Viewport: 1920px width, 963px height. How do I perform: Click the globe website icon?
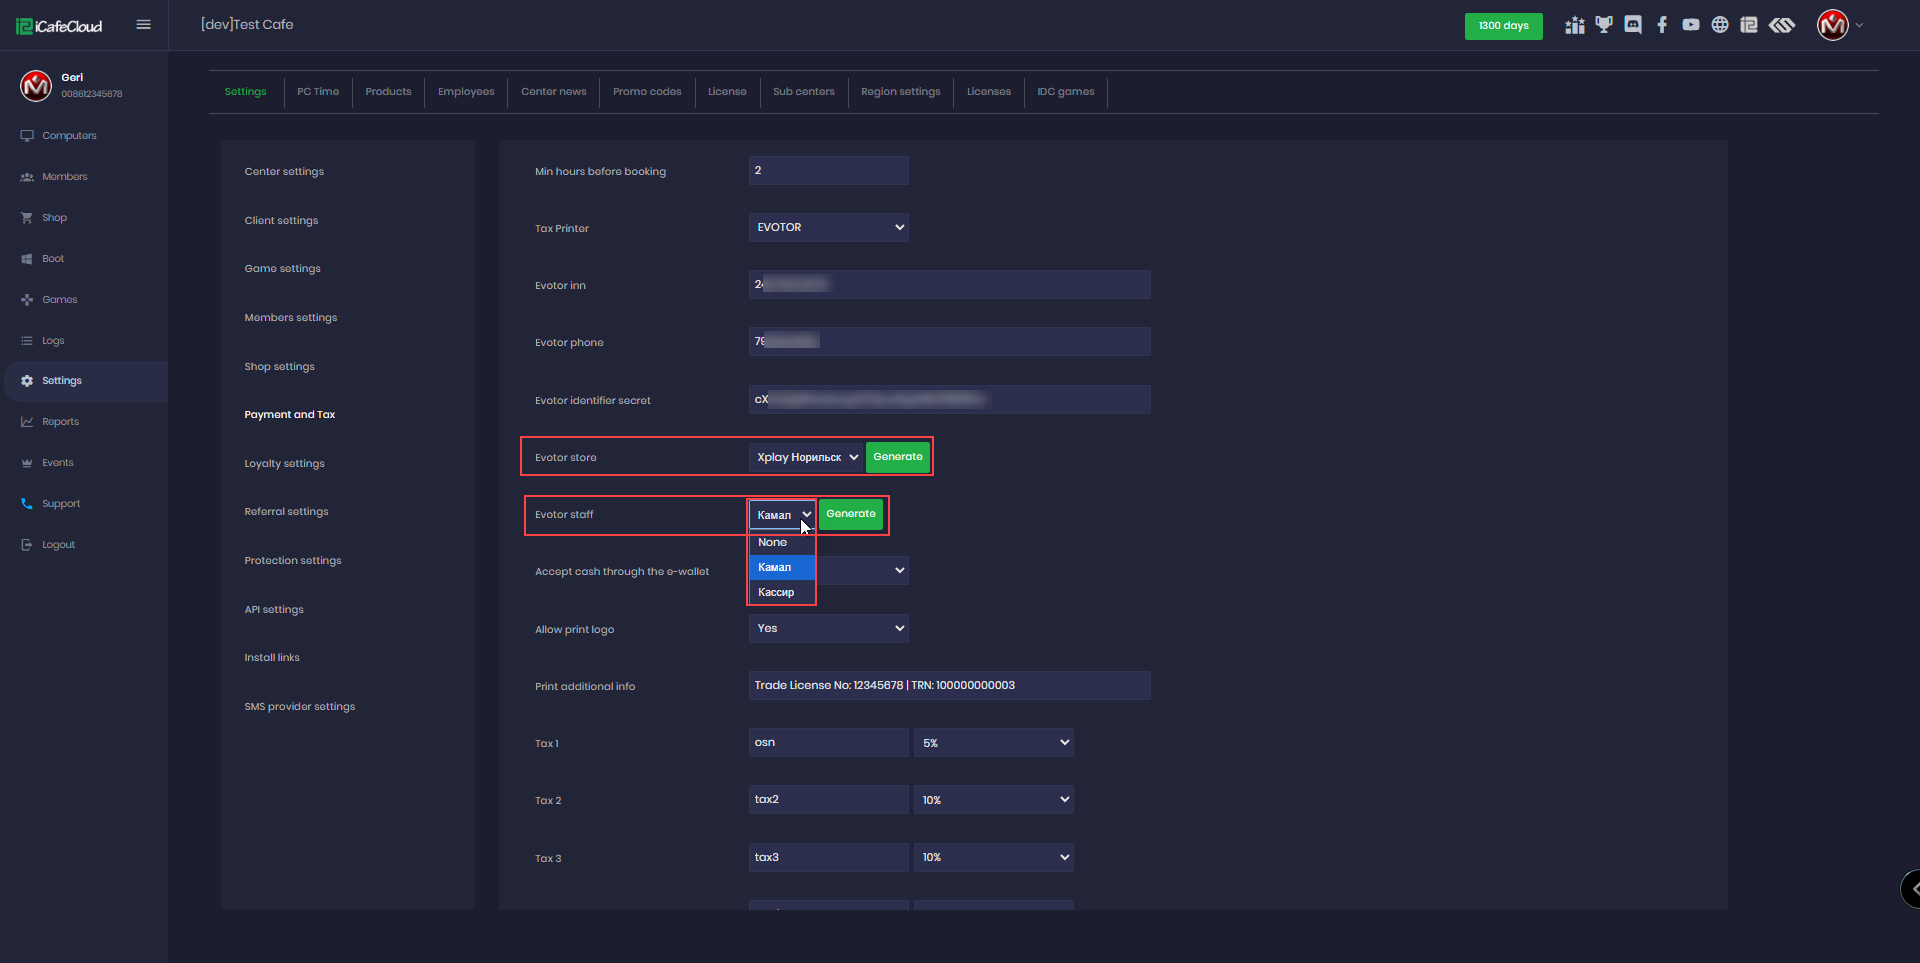pyautogui.click(x=1720, y=25)
